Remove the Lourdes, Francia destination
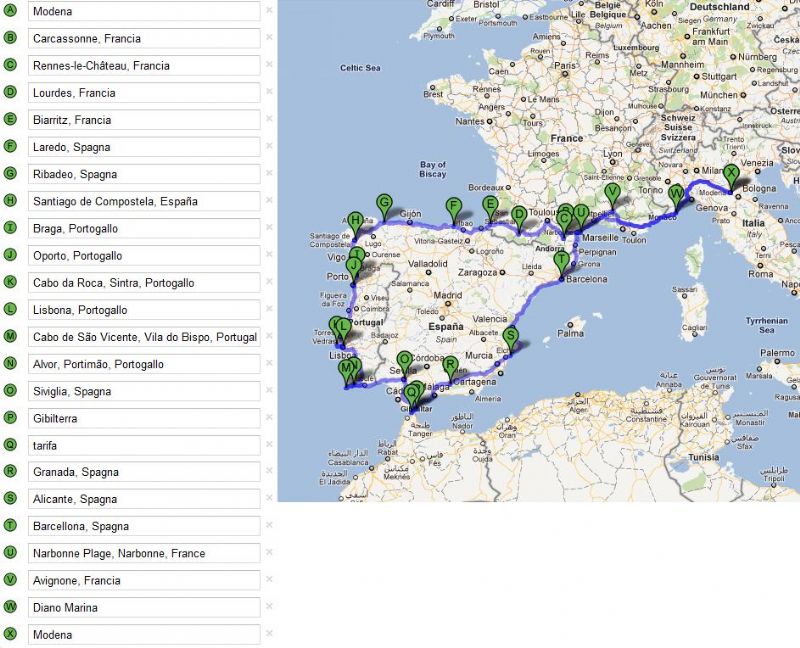The width and height of the screenshot is (800, 648). pyautogui.click(x=269, y=93)
